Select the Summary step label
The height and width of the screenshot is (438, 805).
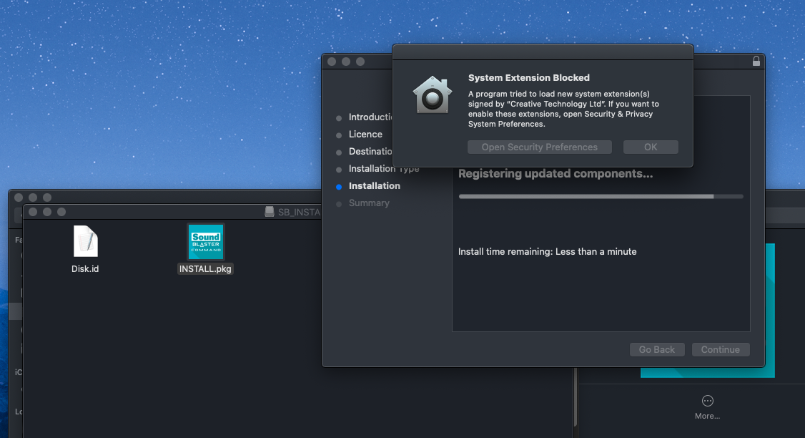[x=369, y=203]
